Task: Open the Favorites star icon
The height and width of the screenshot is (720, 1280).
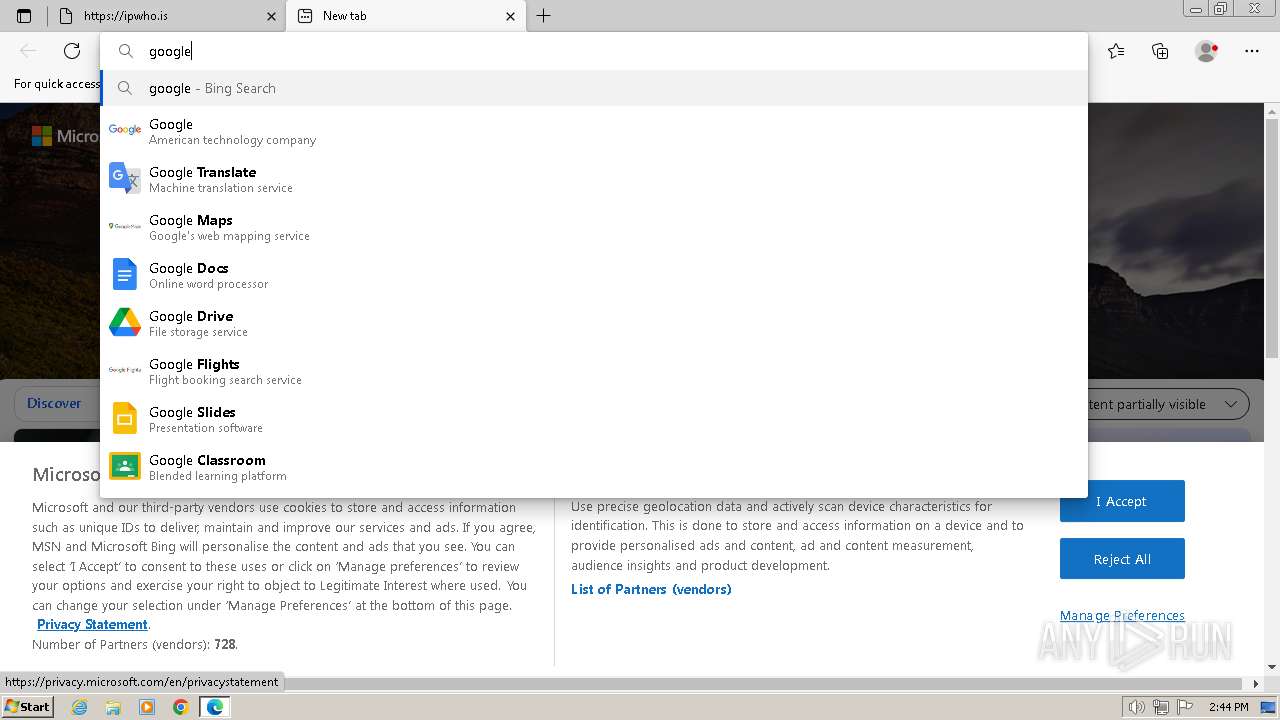Action: [1116, 51]
